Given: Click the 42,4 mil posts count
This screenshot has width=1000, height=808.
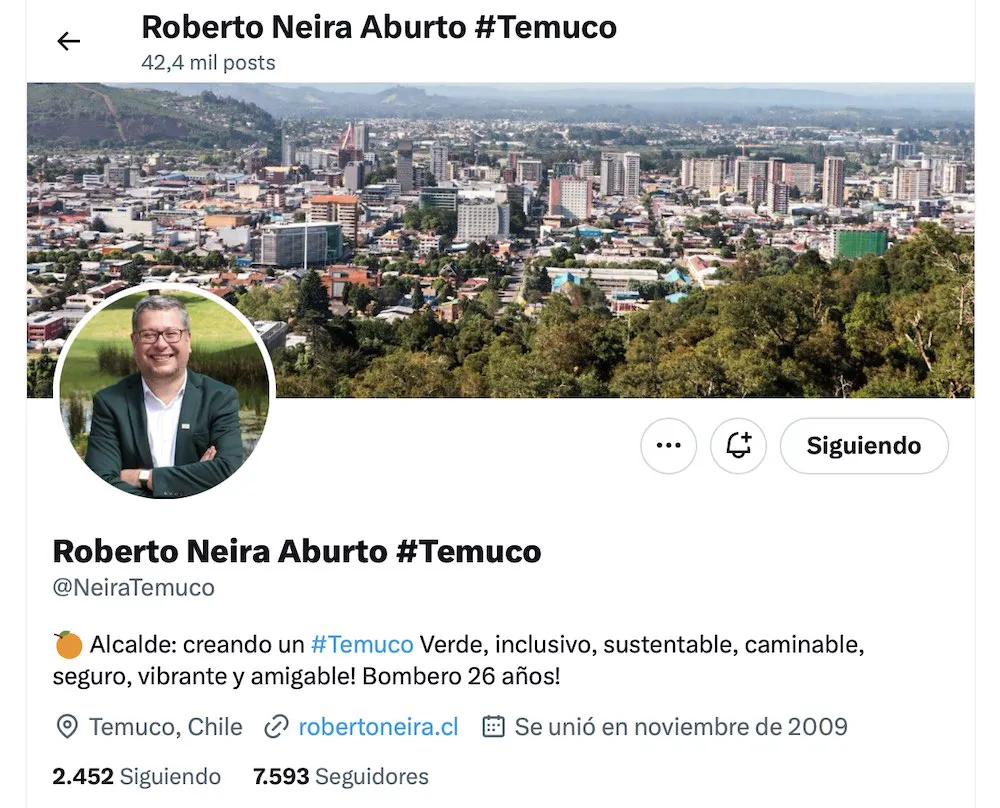Looking at the screenshot, I should pyautogui.click(x=209, y=62).
